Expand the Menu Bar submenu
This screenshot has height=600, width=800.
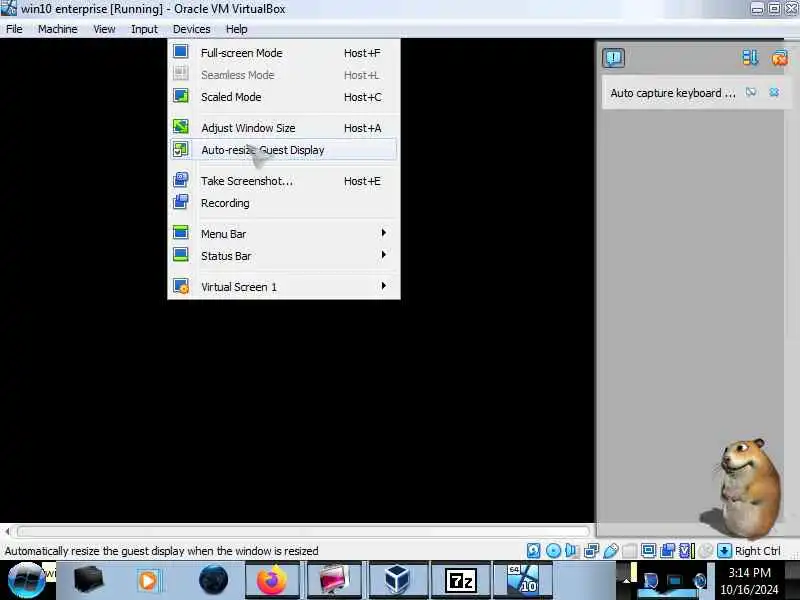click(x=284, y=234)
